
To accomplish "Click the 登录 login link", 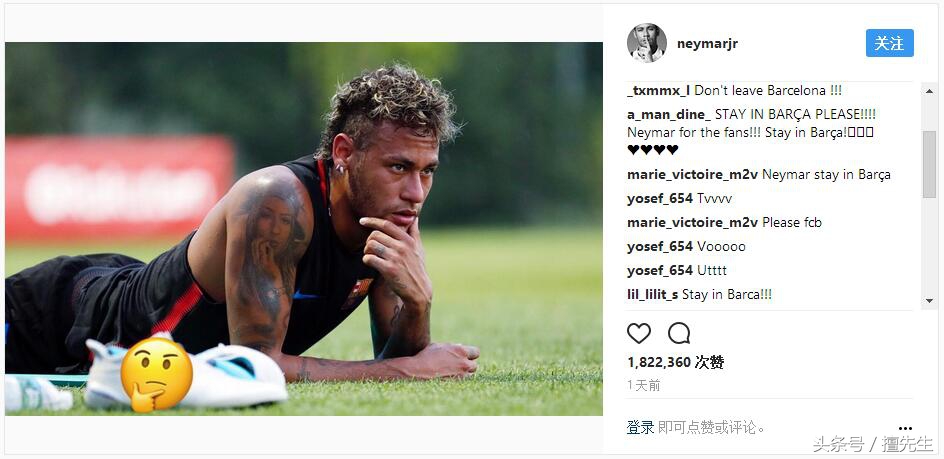I will [x=641, y=428].
